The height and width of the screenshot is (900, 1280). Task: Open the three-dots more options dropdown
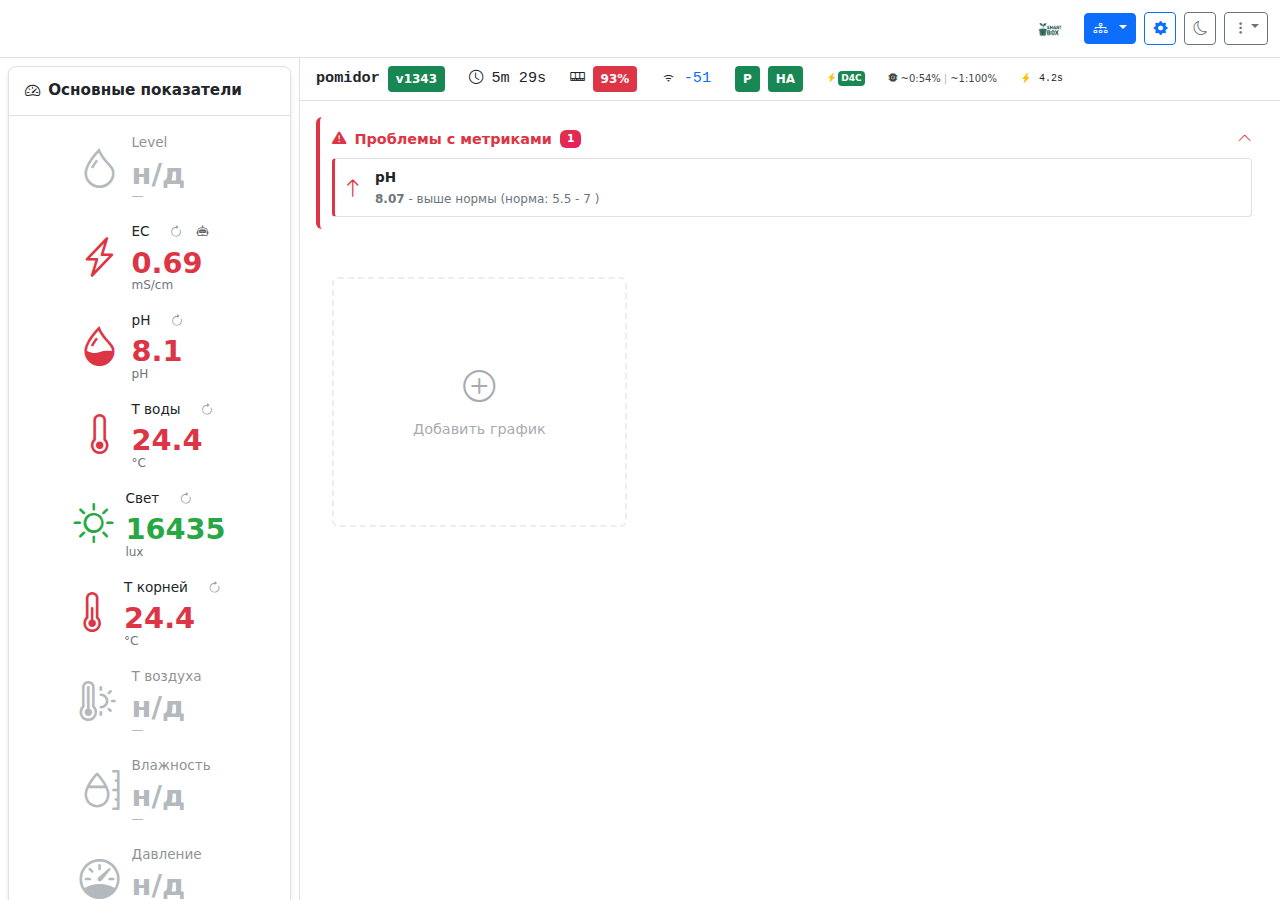tap(1246, 28)
